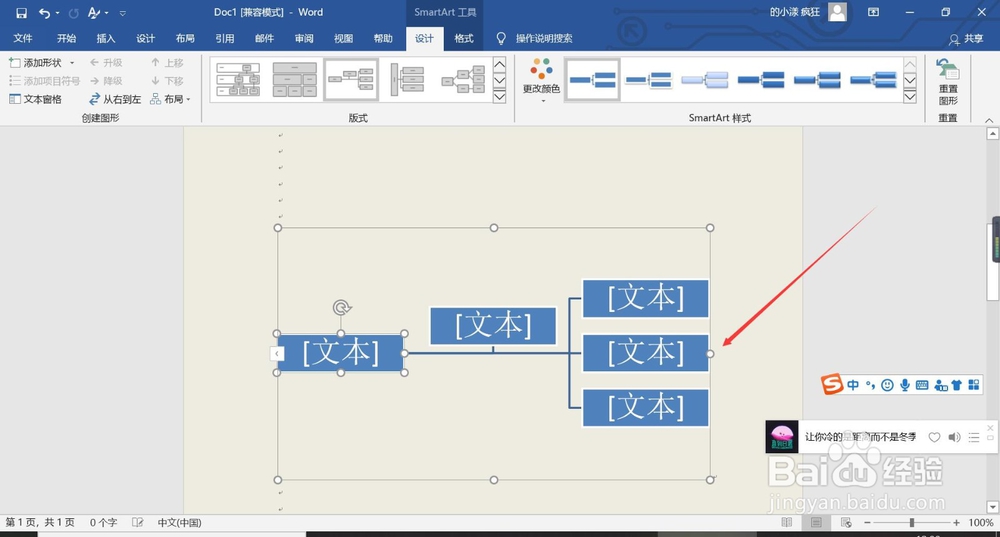Expand the 添加形状 dropdown arrow
Image resolution: width=1000 pixels, height=537 pixels.
point(71,63)
